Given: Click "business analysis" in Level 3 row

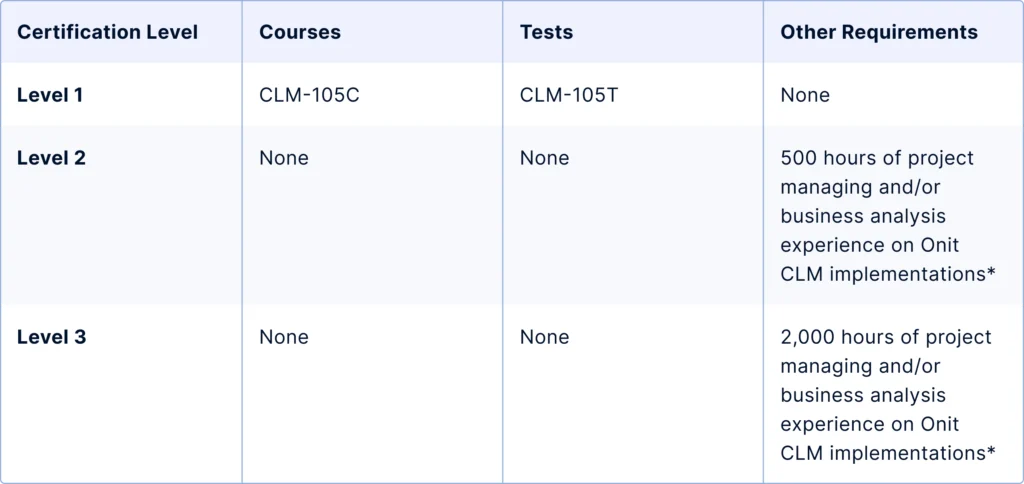Looking at the screenshot, I should coord(863,396).
